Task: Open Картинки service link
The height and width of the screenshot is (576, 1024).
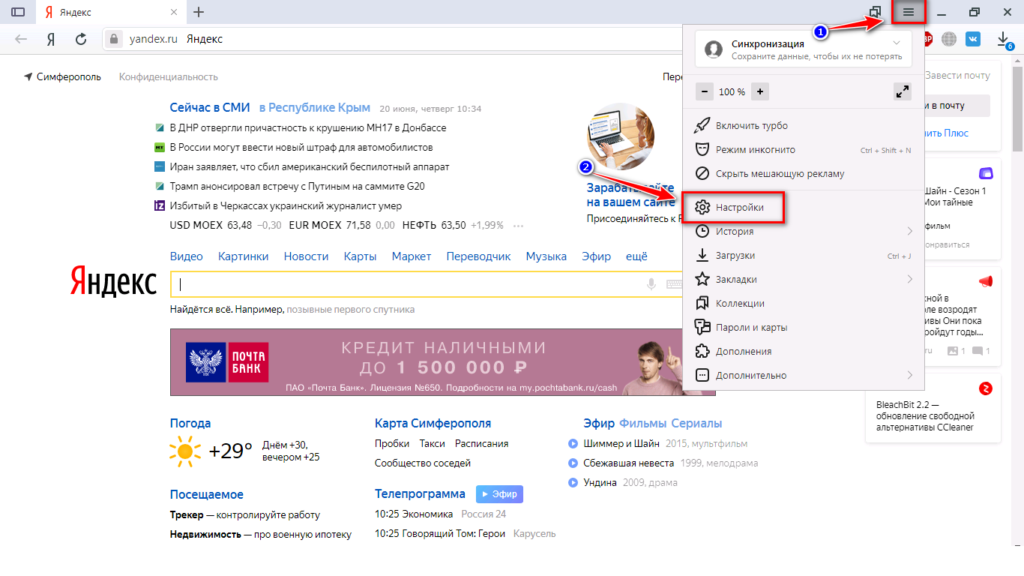Action: (243, 257)
